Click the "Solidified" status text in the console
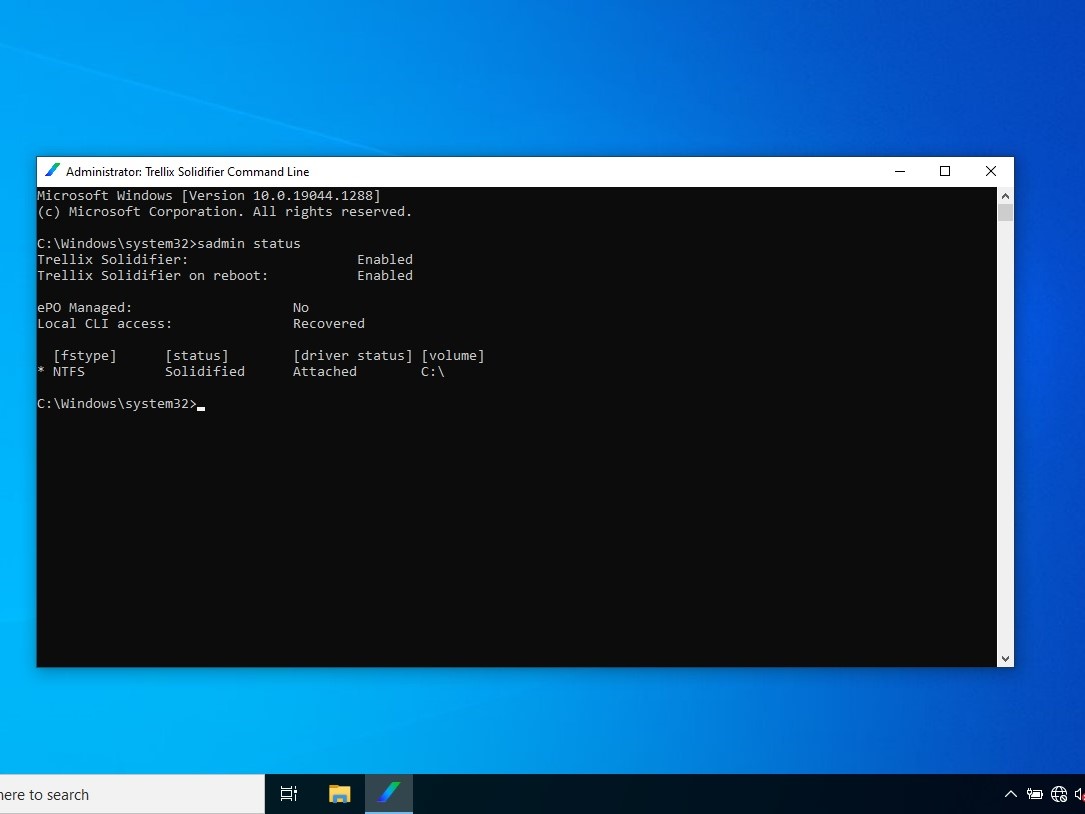Screen dimensions: 1085x814 coord(205,372)
